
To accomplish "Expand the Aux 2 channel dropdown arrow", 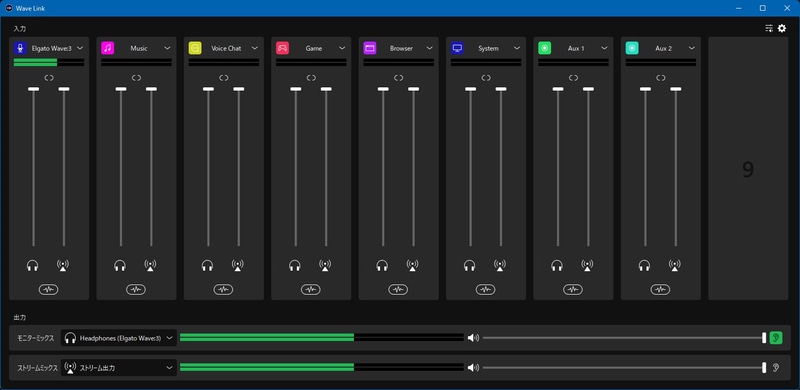I will (x=692, y=48).
